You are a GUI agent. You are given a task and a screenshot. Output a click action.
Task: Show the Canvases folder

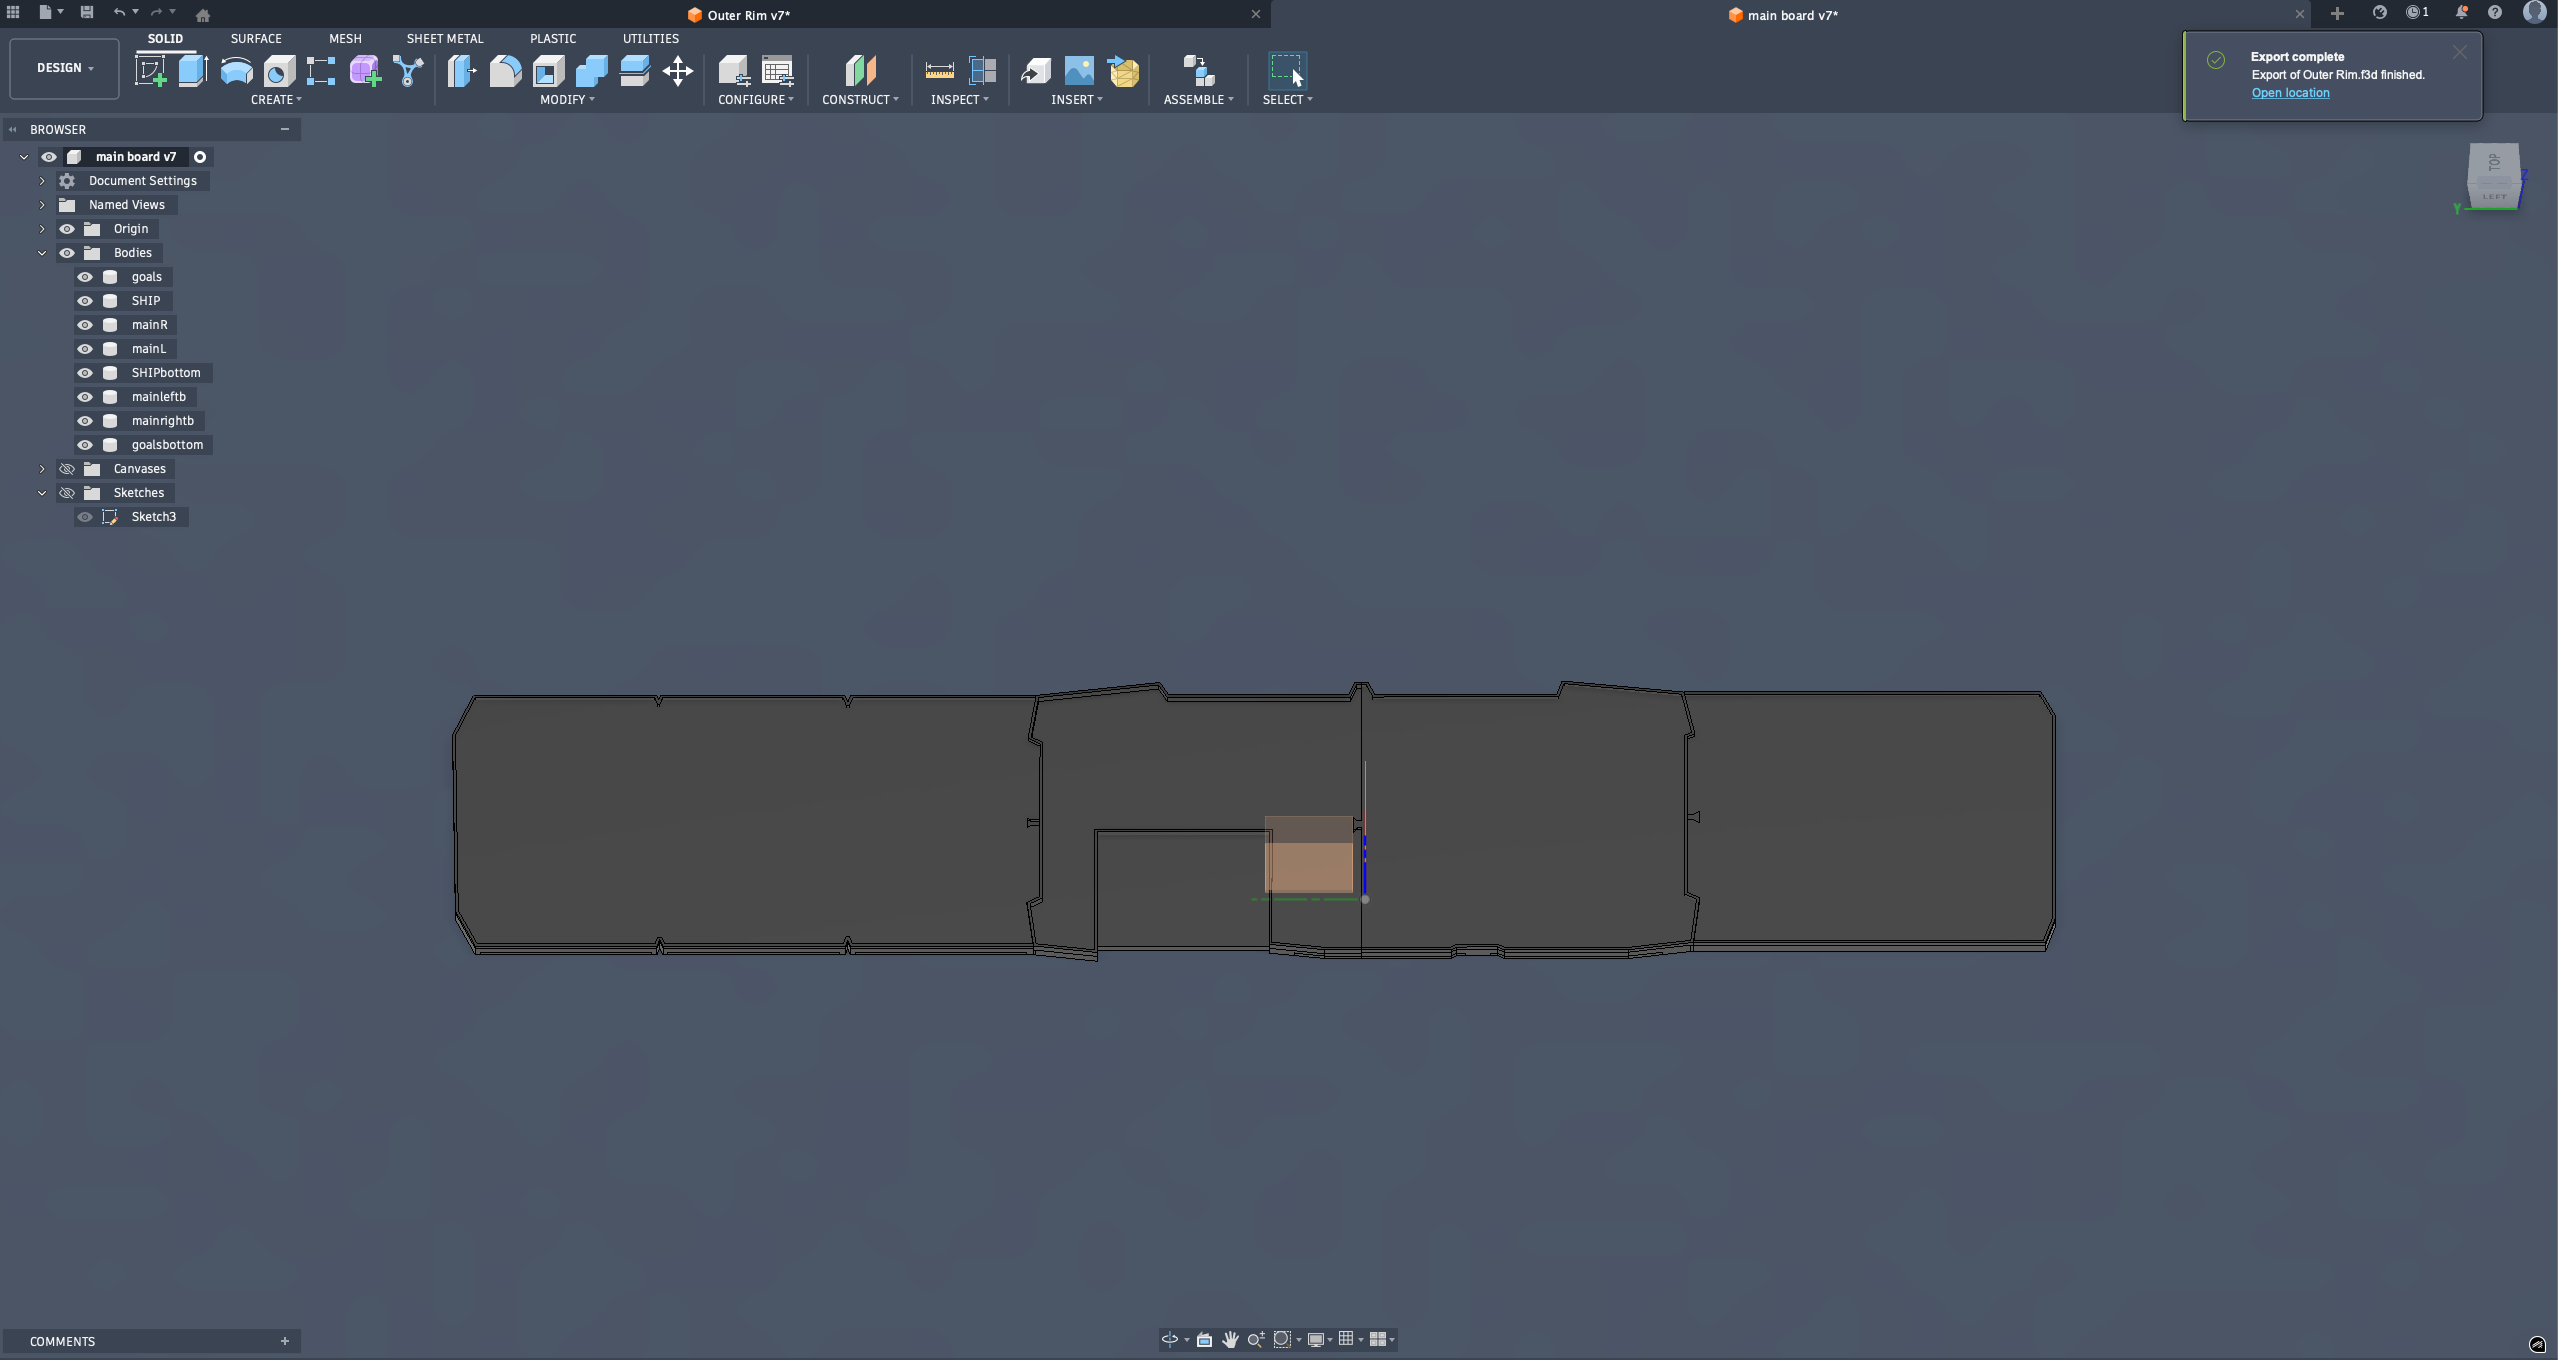tap(67, 469)
